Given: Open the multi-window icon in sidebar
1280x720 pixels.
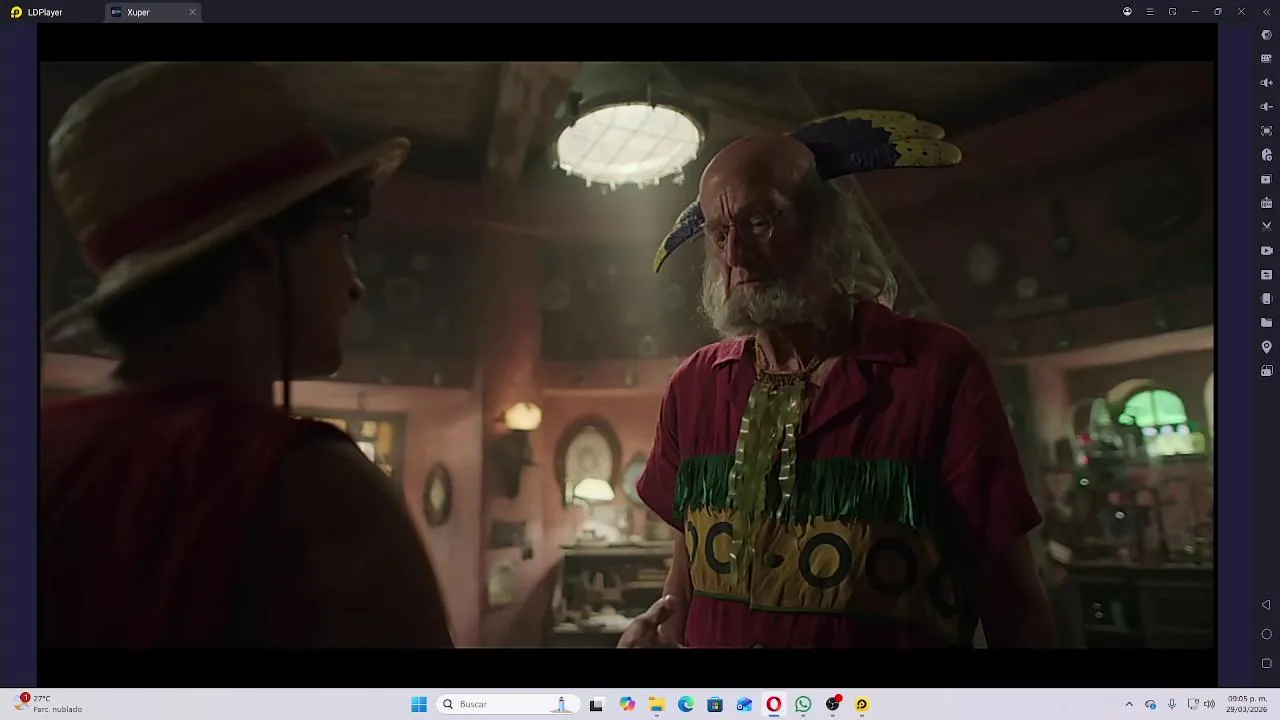Looking at the screenshot, I should point(1266,371).
